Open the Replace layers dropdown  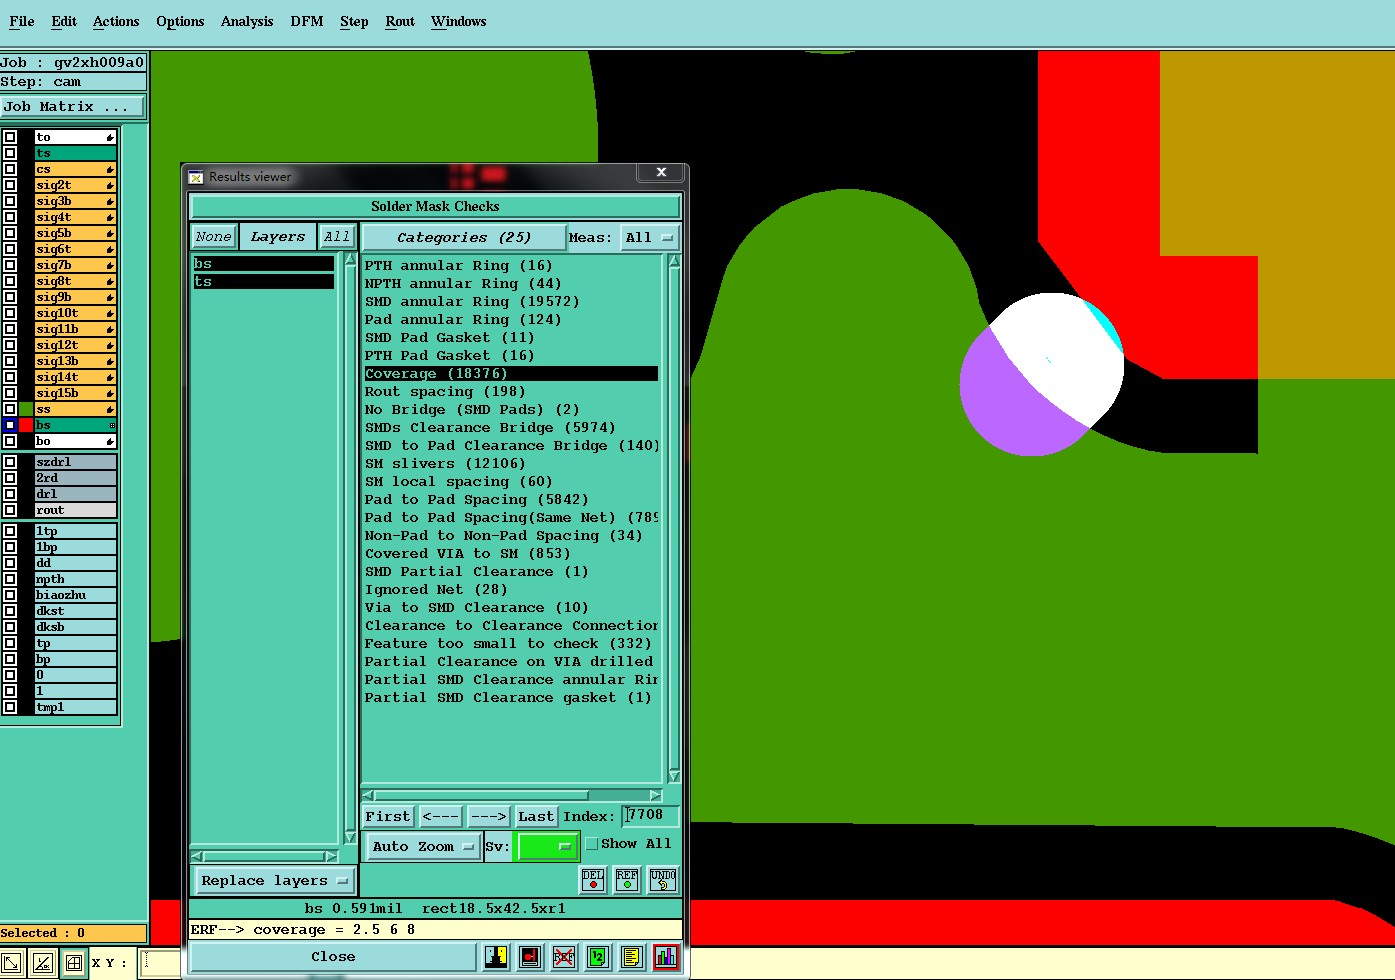click(273, 881)
